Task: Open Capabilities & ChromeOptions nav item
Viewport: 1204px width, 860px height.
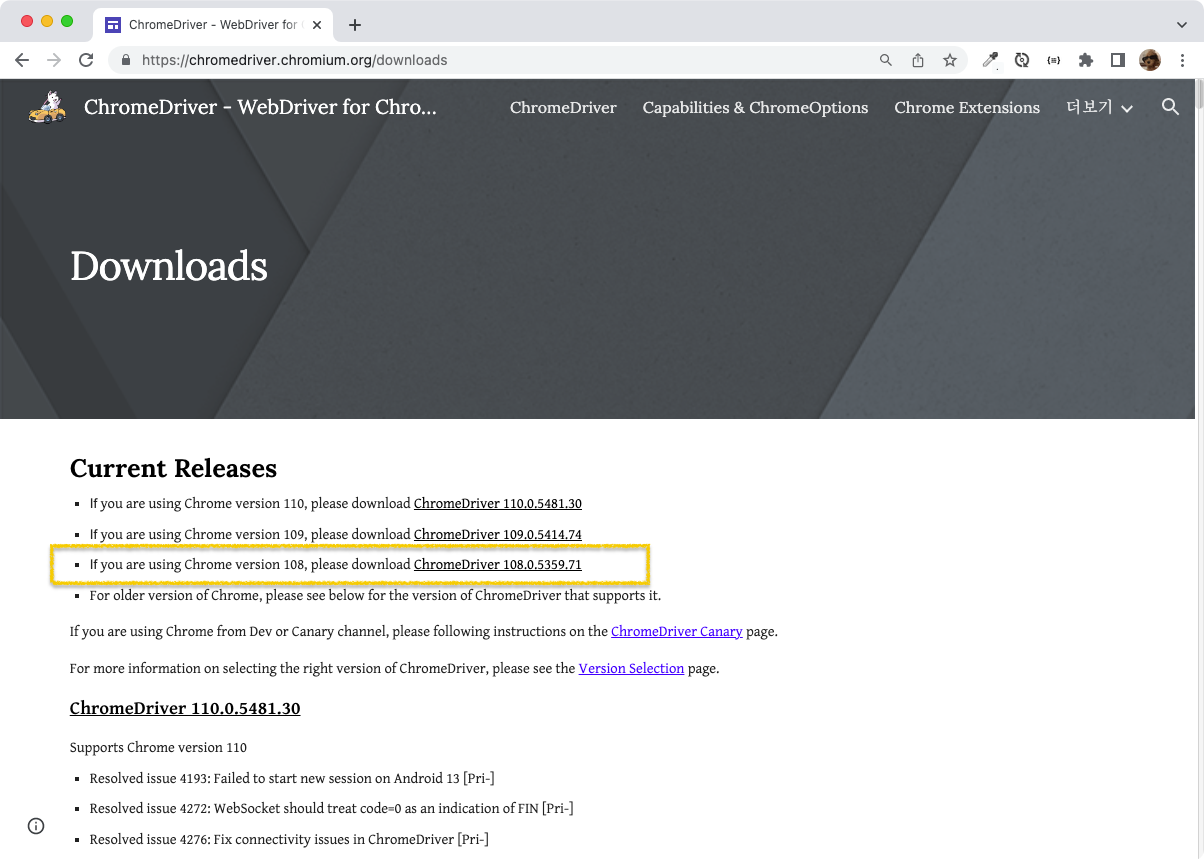Action: (x=755, y=108)
